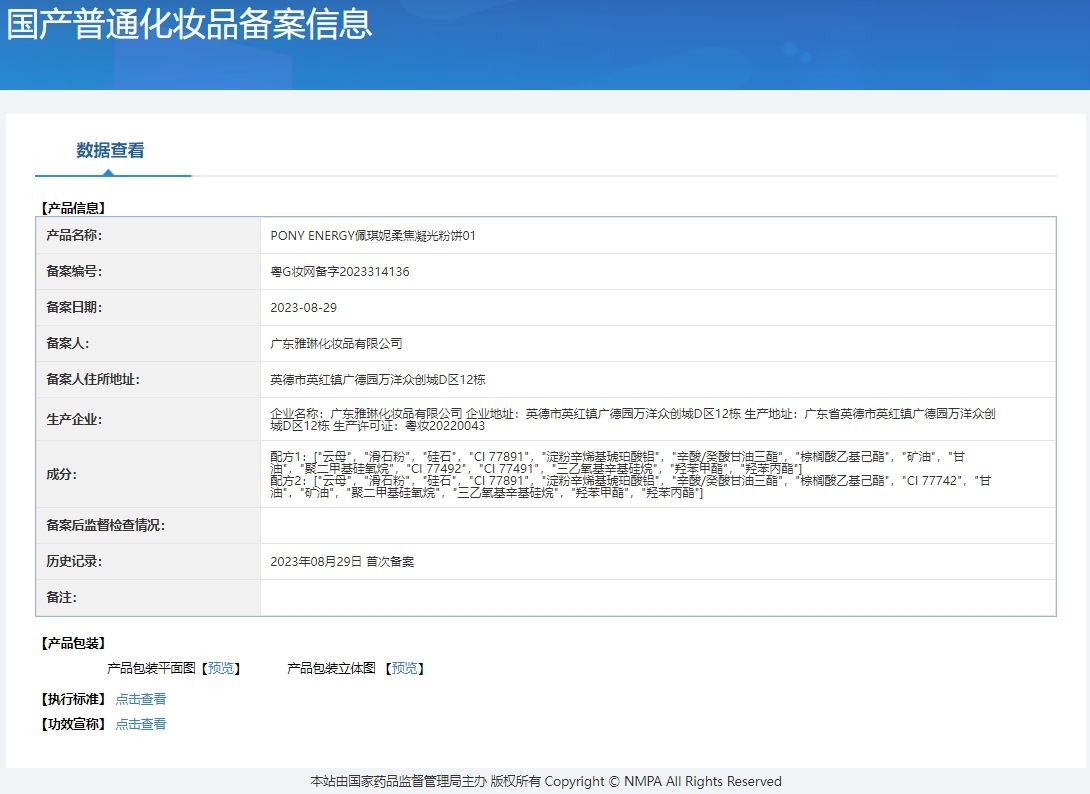This screenshot has height=794, width=1090.
Task: Click the 备案编号 row label
Action: point(74,272)
